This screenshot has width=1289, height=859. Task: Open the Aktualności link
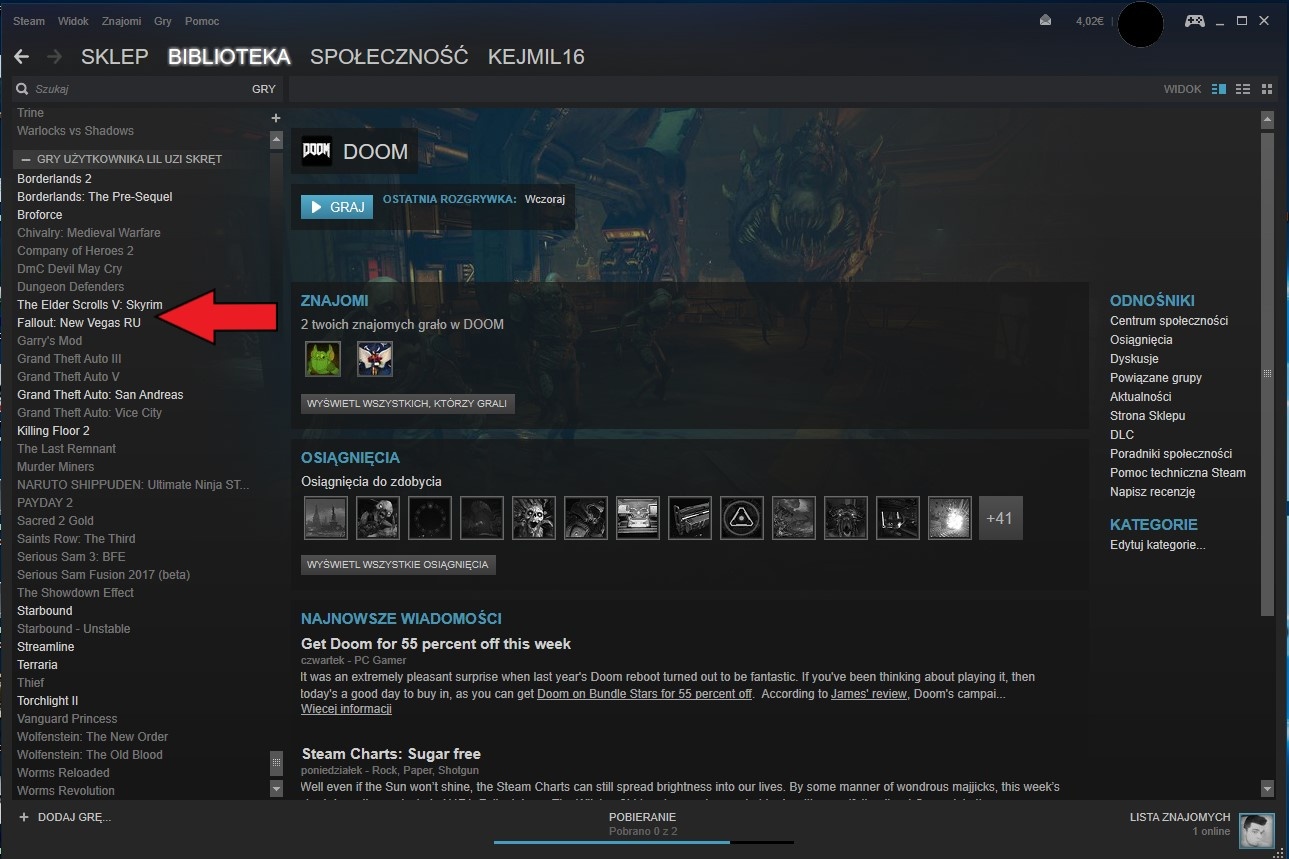(1140, 397)
